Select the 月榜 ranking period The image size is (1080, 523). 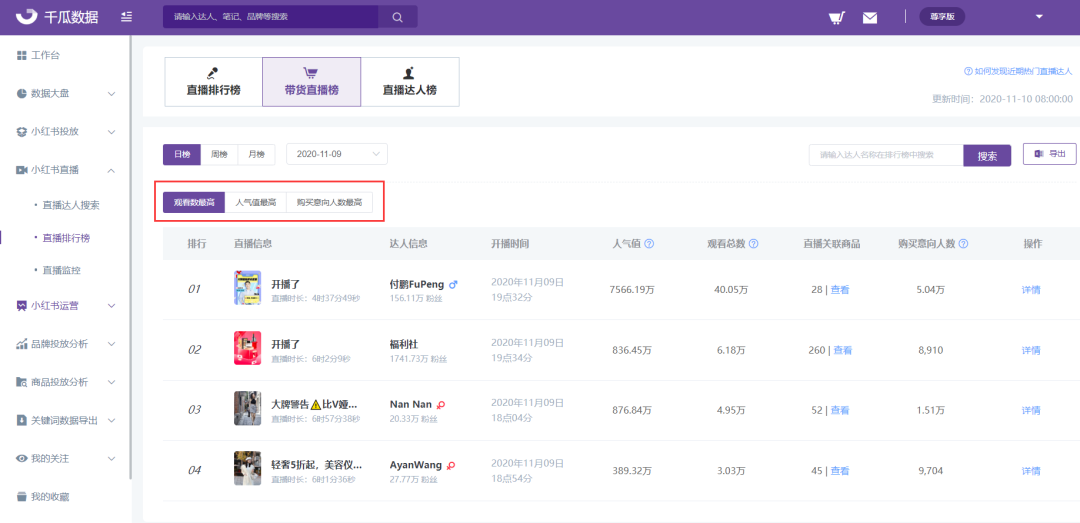[256, 154]
